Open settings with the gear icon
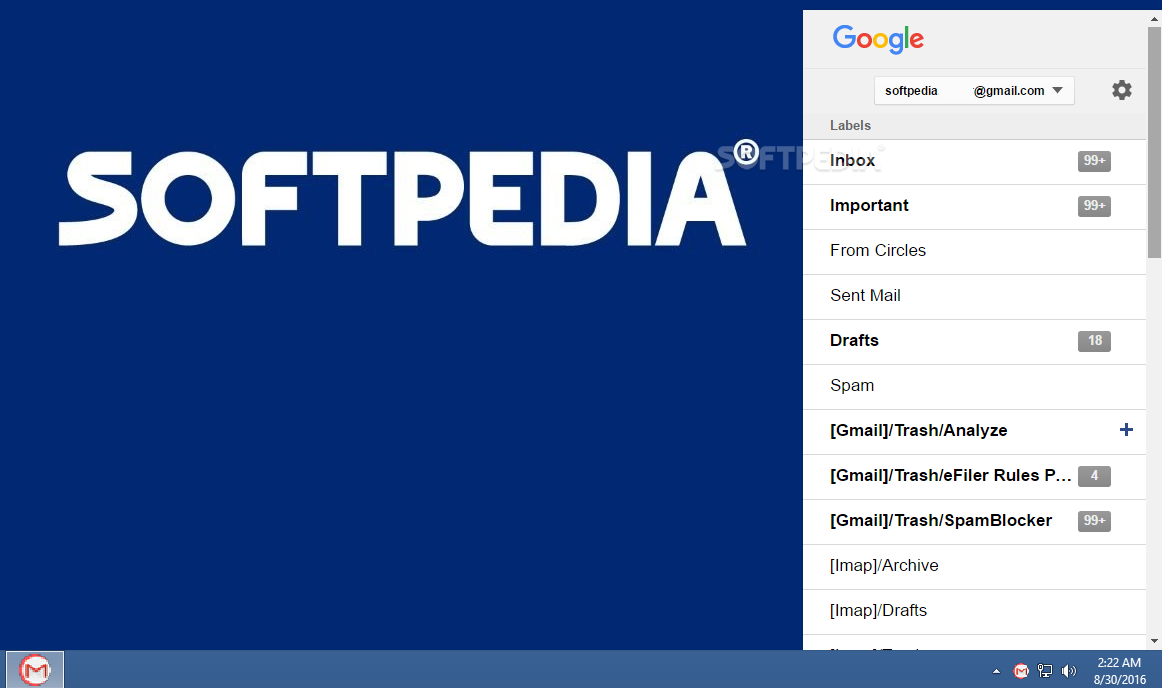 (x=1121, y=90)
